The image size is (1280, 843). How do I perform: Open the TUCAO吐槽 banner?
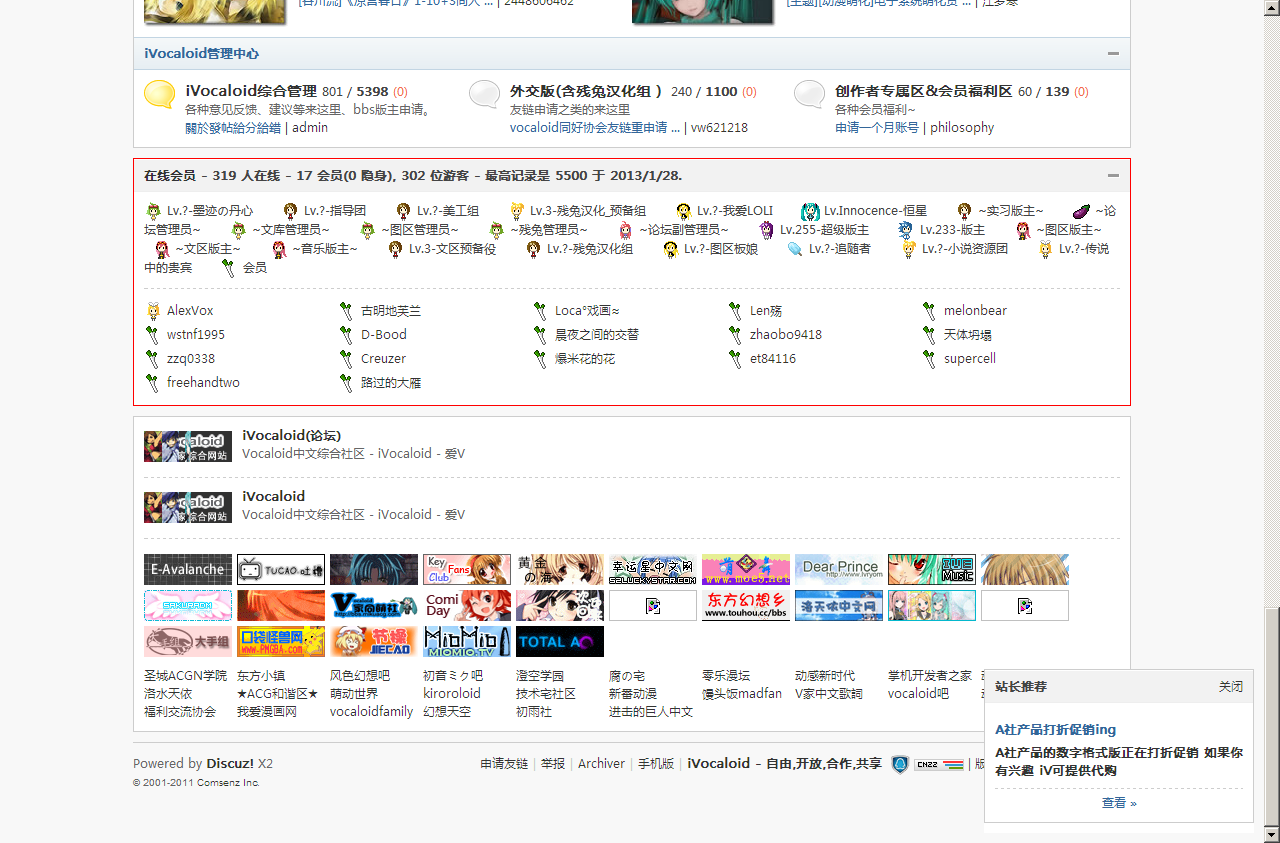(x=281, y=569)
